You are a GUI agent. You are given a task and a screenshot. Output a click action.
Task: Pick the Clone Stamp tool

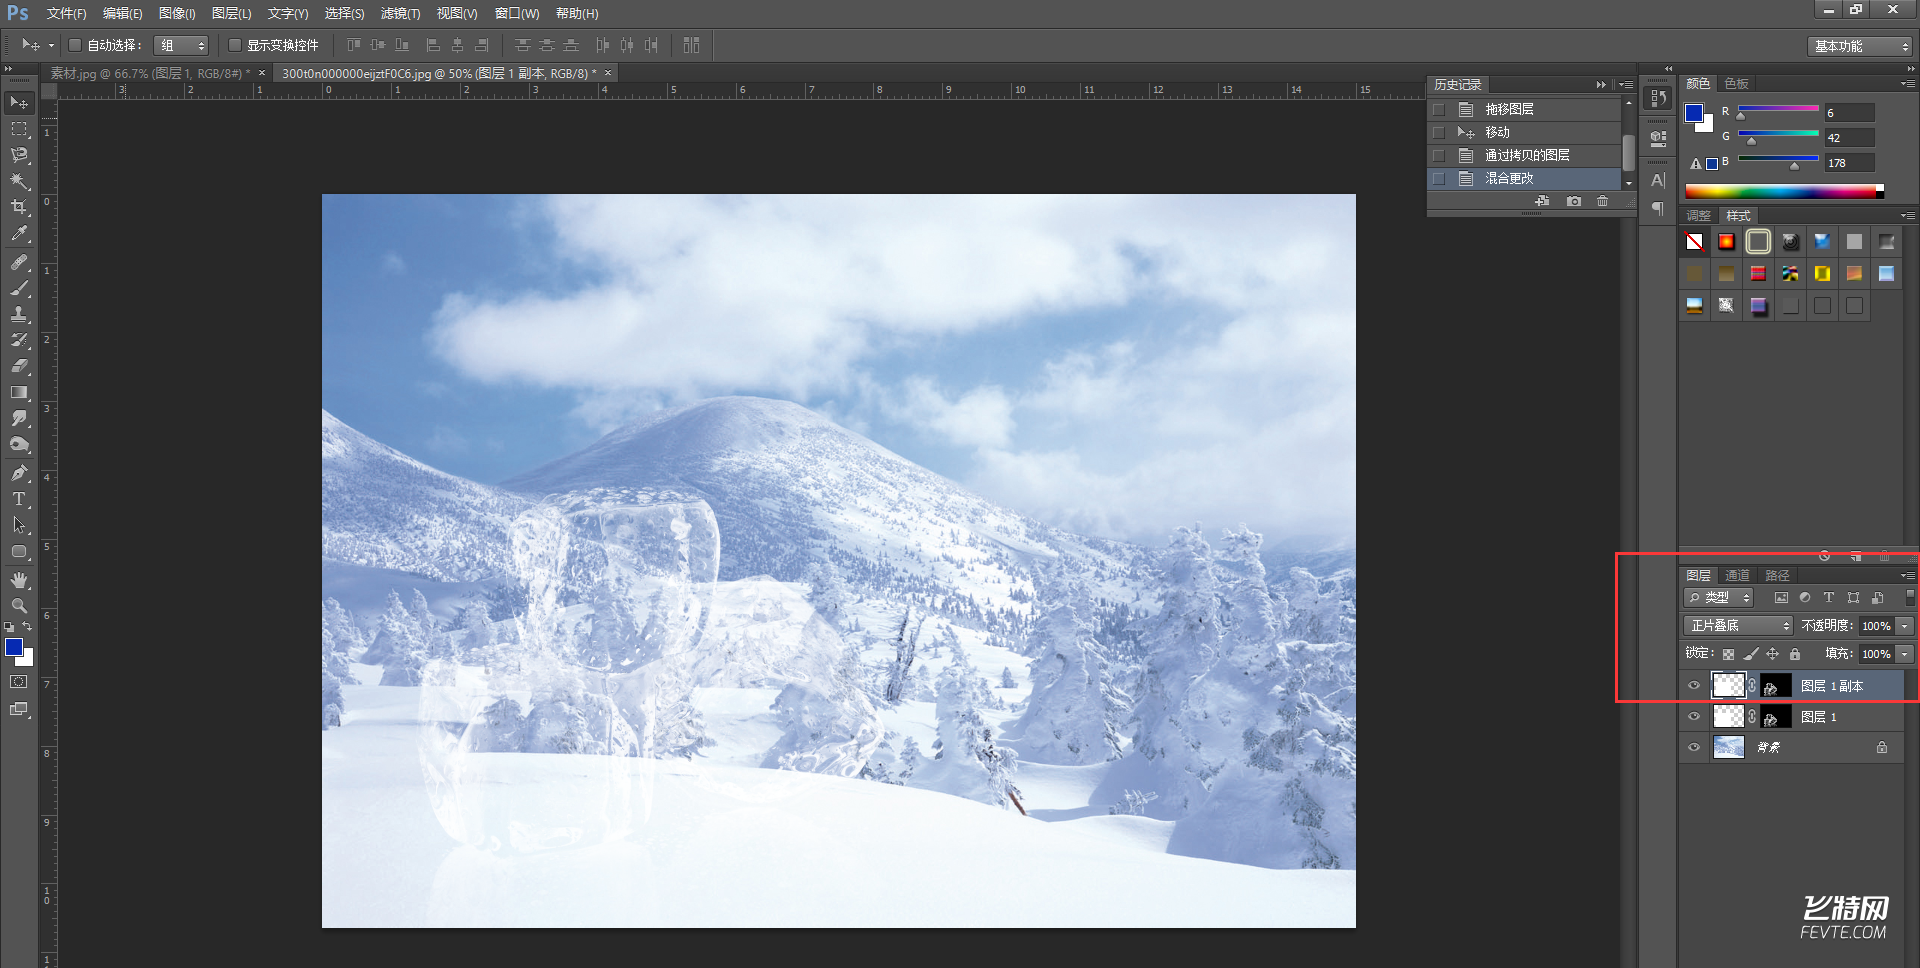point(19,314)
